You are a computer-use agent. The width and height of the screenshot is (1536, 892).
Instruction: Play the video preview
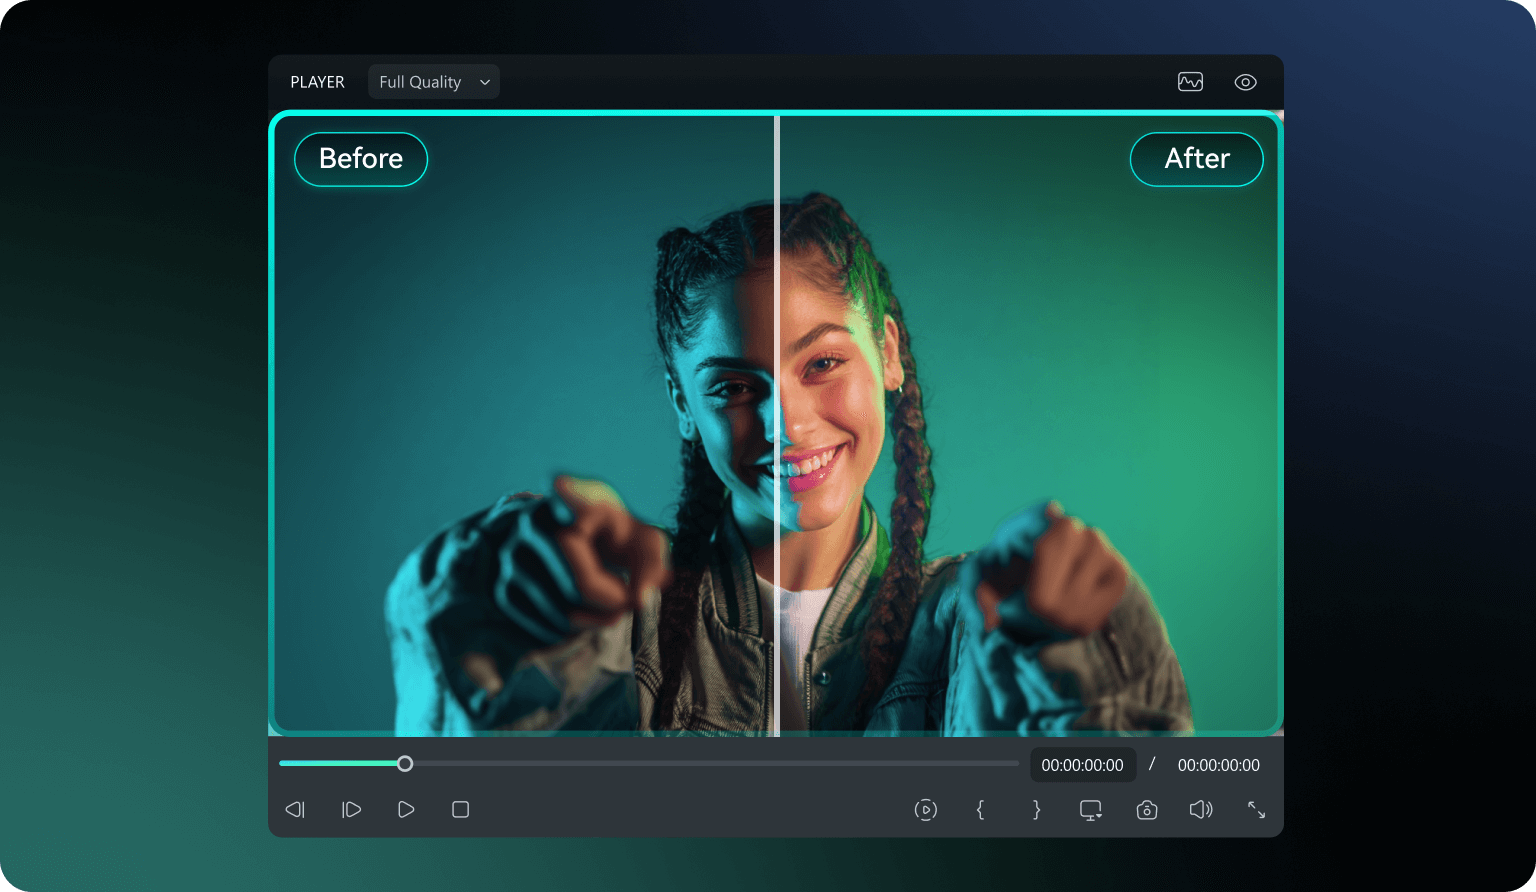(x=406, y=810)
